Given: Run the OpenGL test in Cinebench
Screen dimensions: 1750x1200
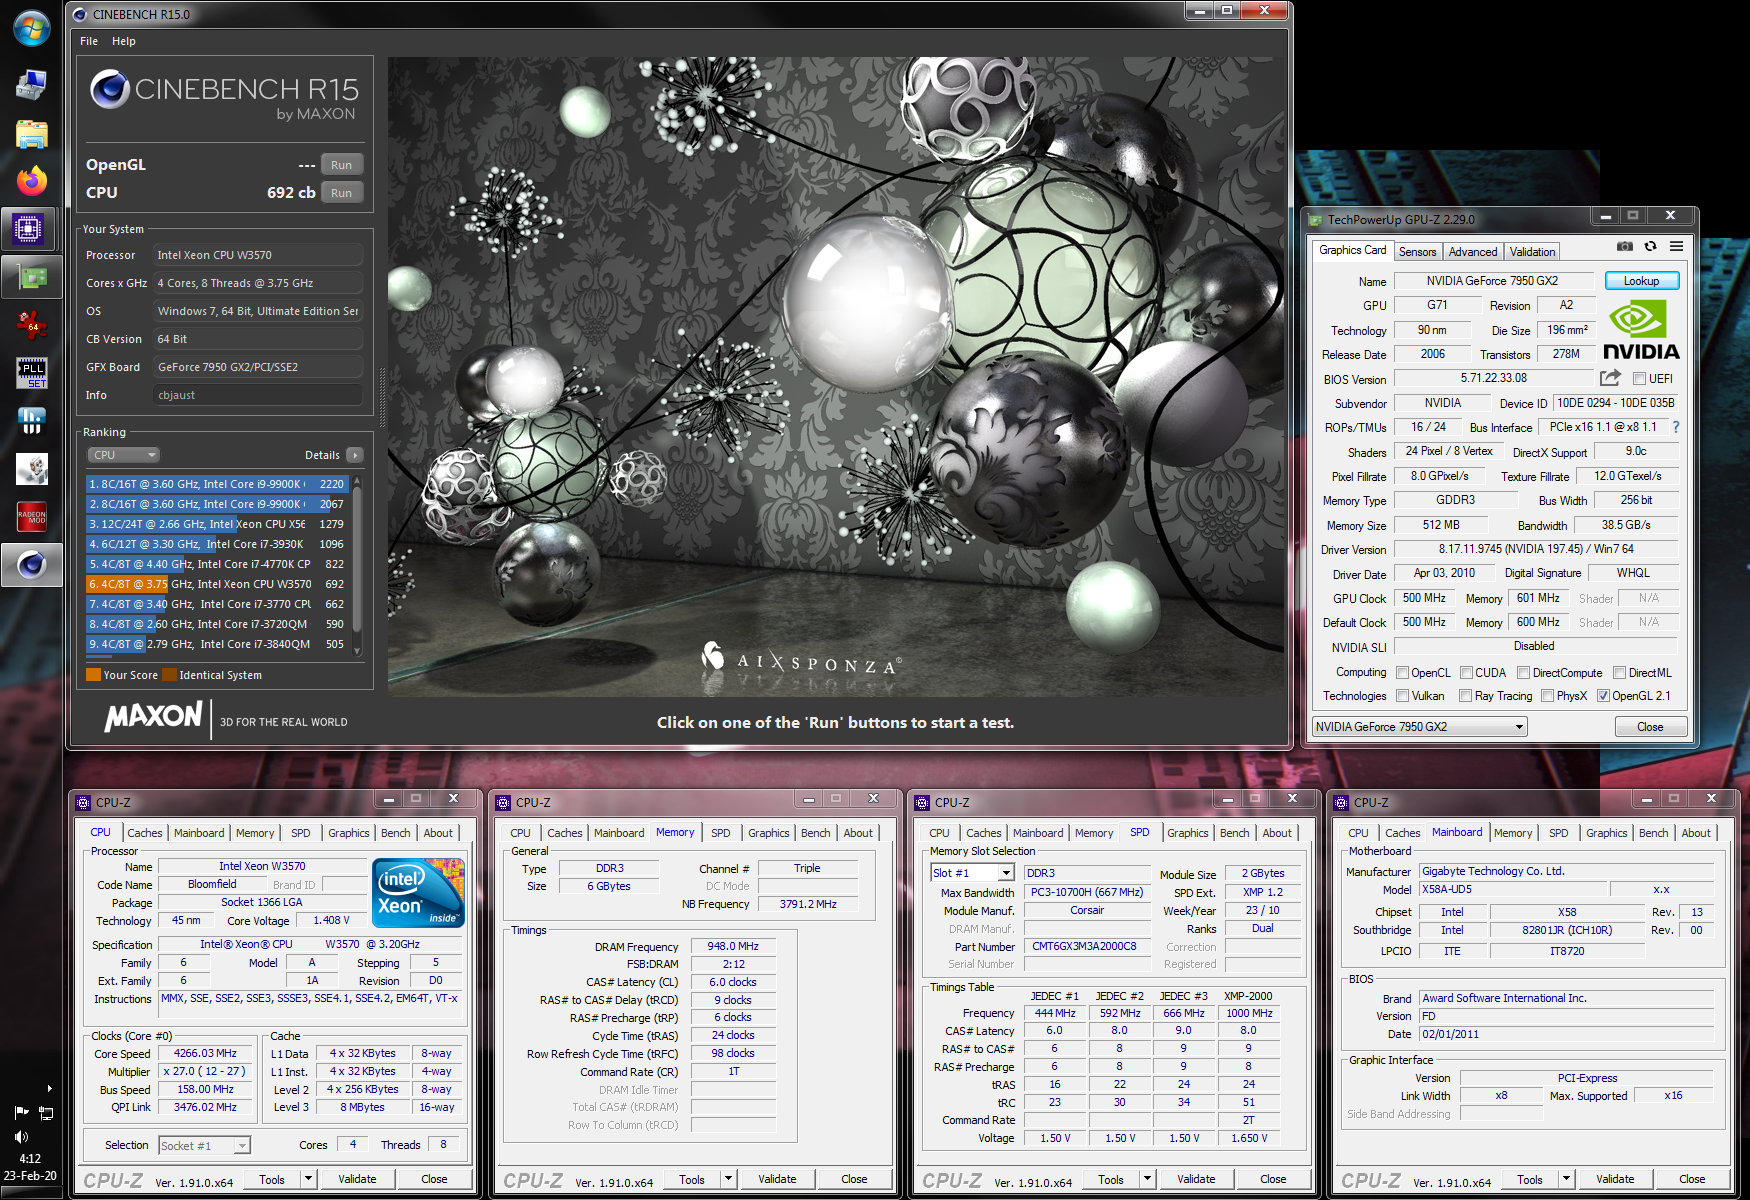Looking at the screenshot, I should [x=342, y=165].
